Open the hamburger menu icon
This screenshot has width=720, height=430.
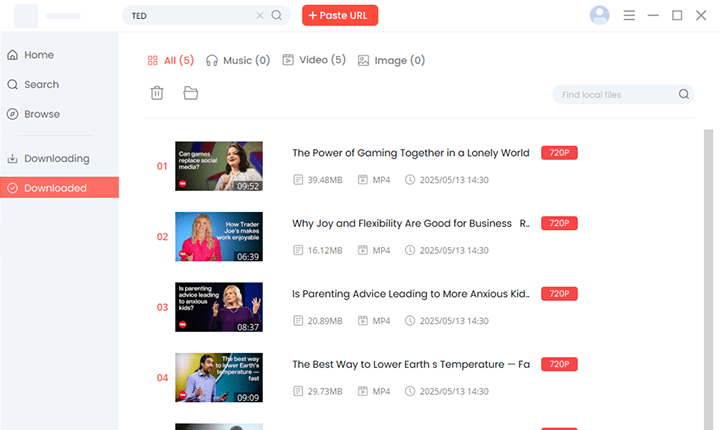pos(629,16)
